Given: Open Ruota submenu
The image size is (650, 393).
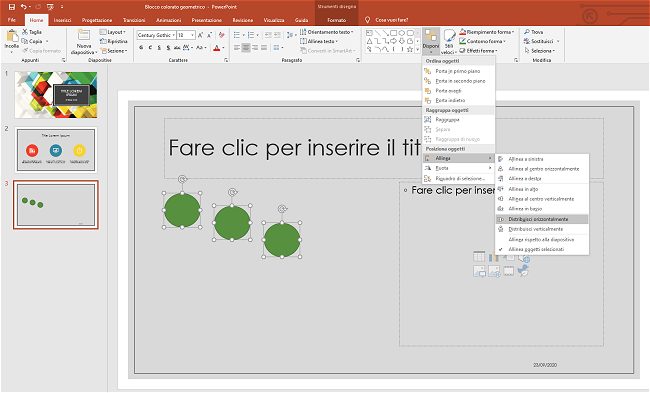Looking at the screenshot, I should pos(458,168).
